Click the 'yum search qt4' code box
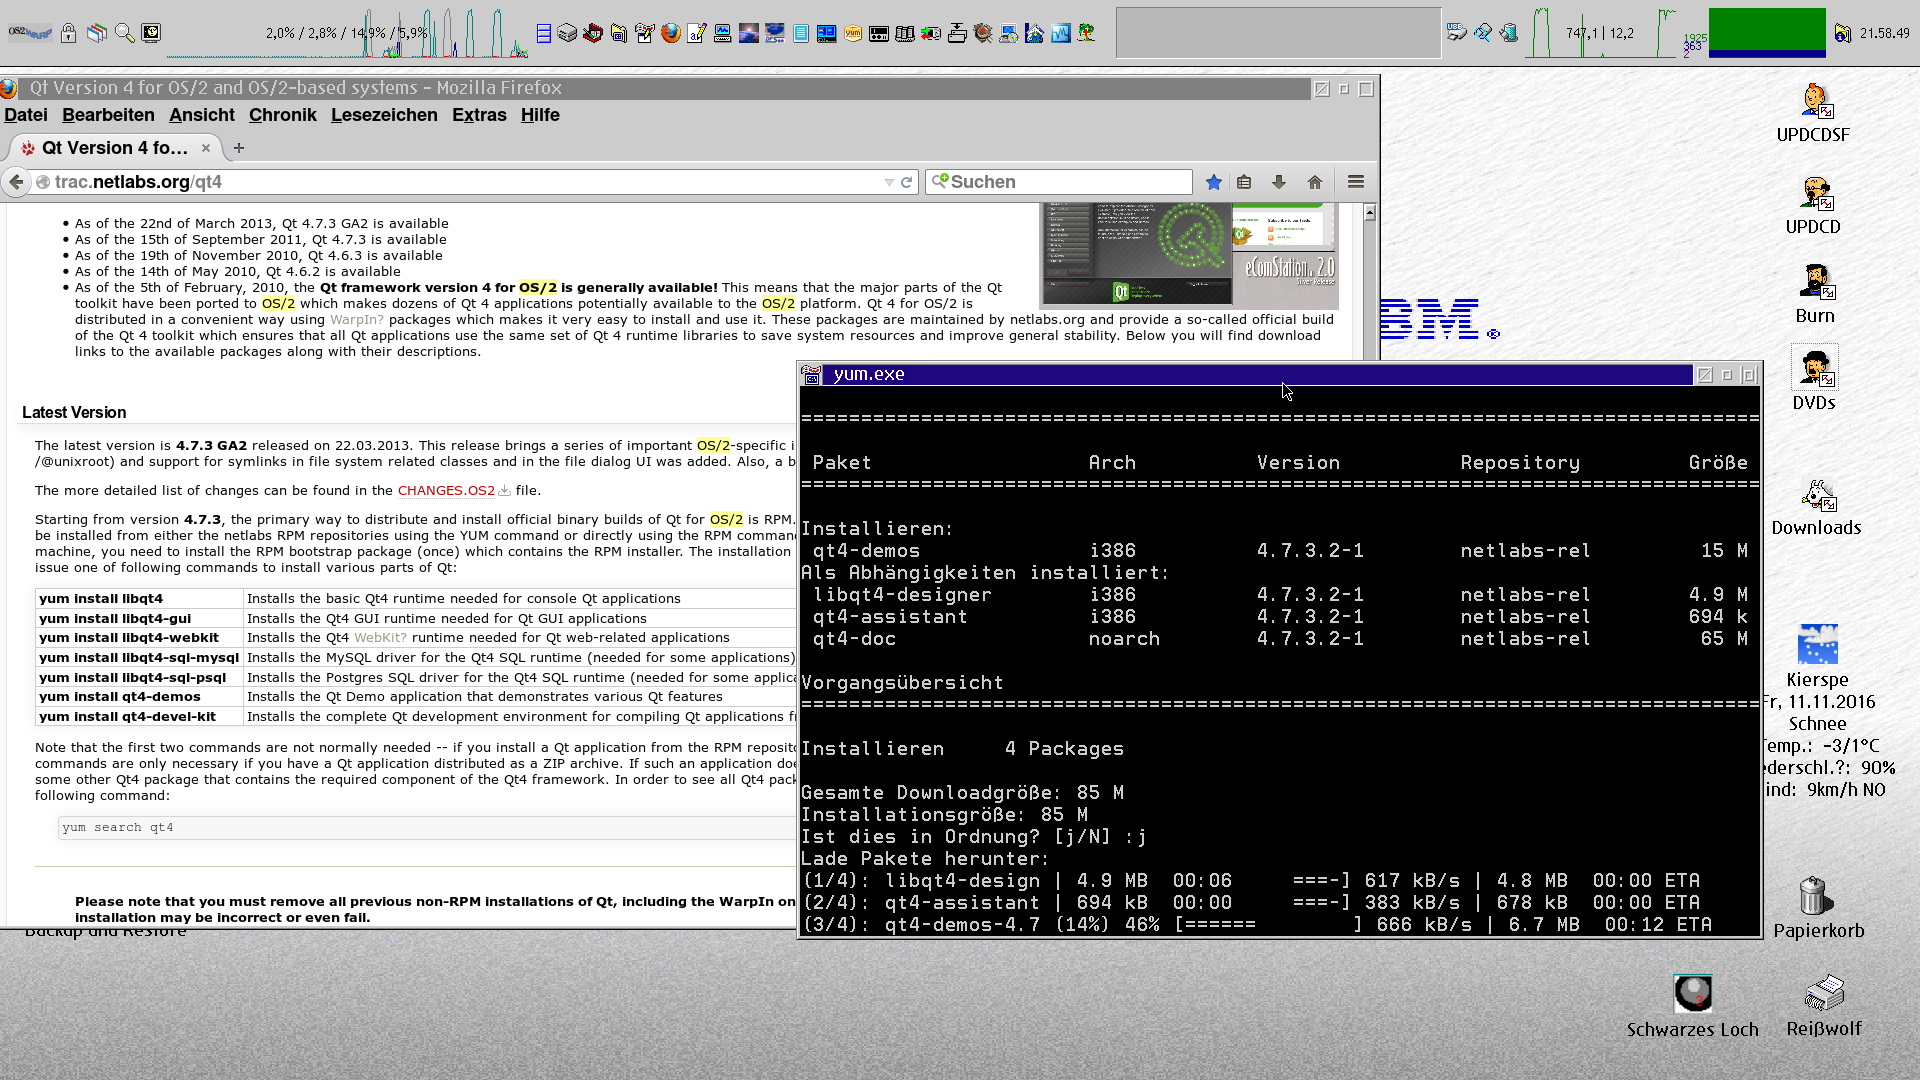The width and height of the screenshot is (1920, 1080). [428, 828]
